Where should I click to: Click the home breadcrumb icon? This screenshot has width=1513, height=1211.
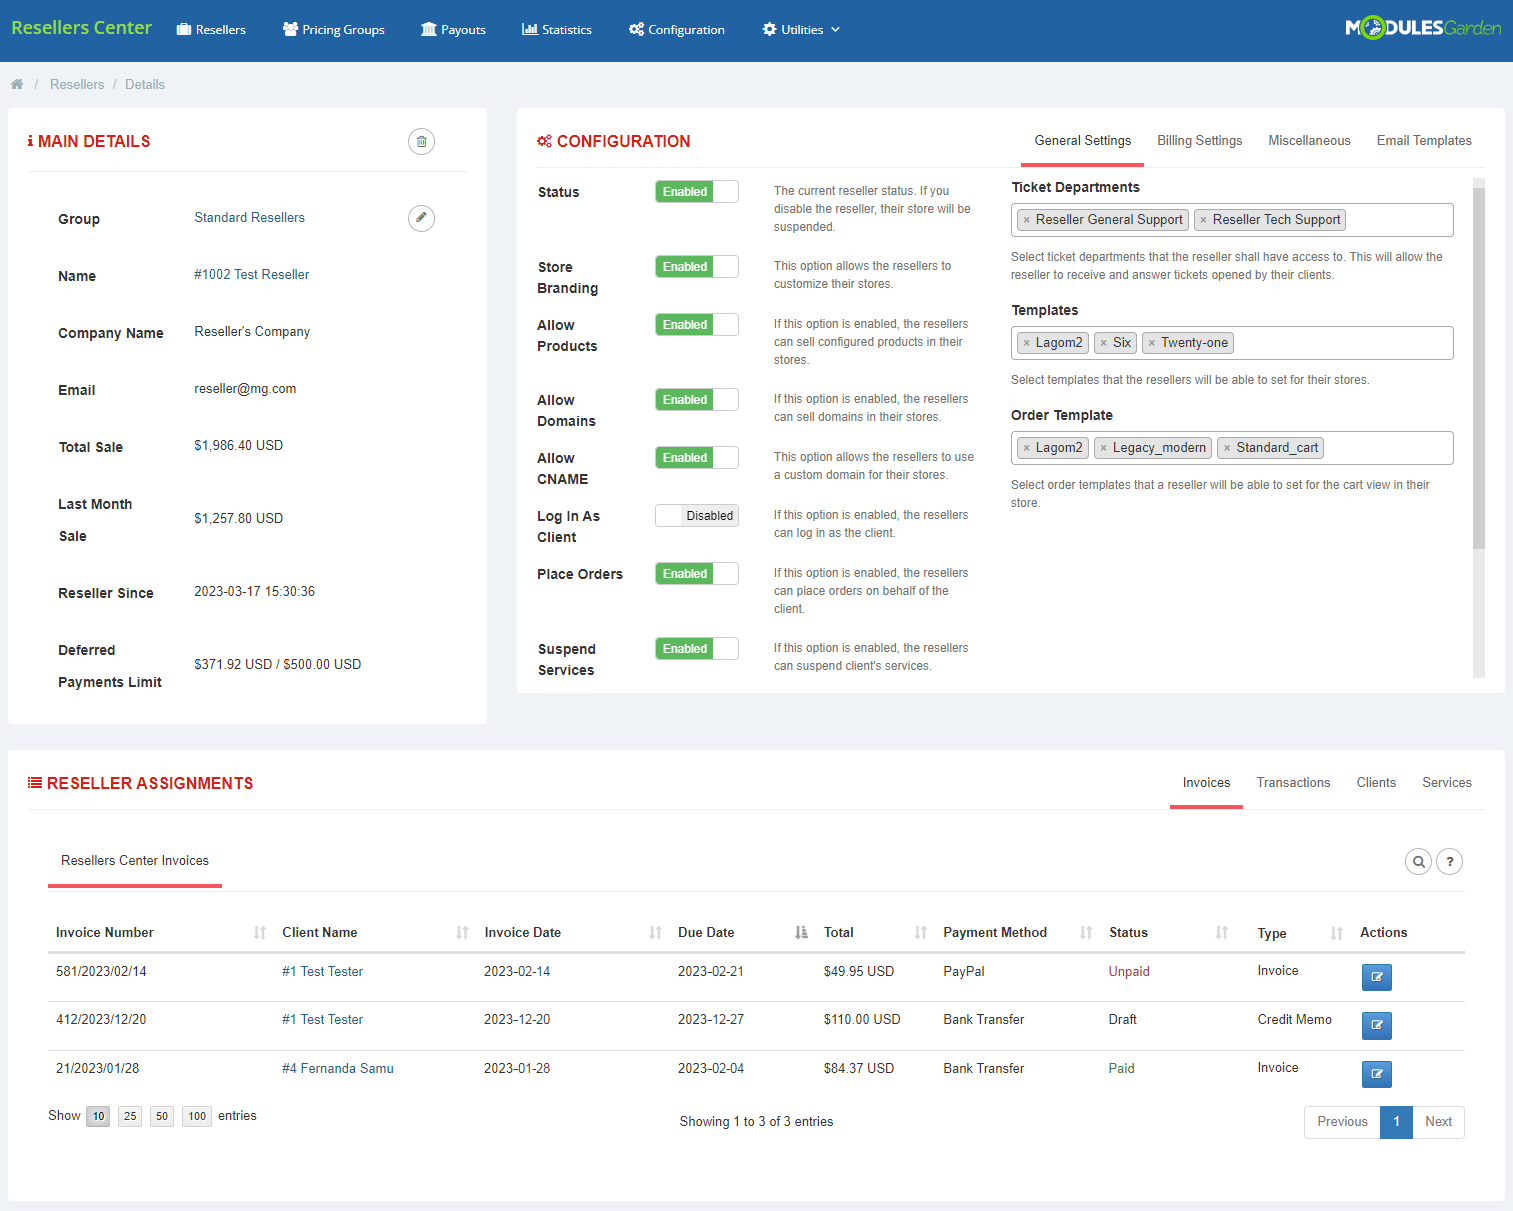(16, 84)
